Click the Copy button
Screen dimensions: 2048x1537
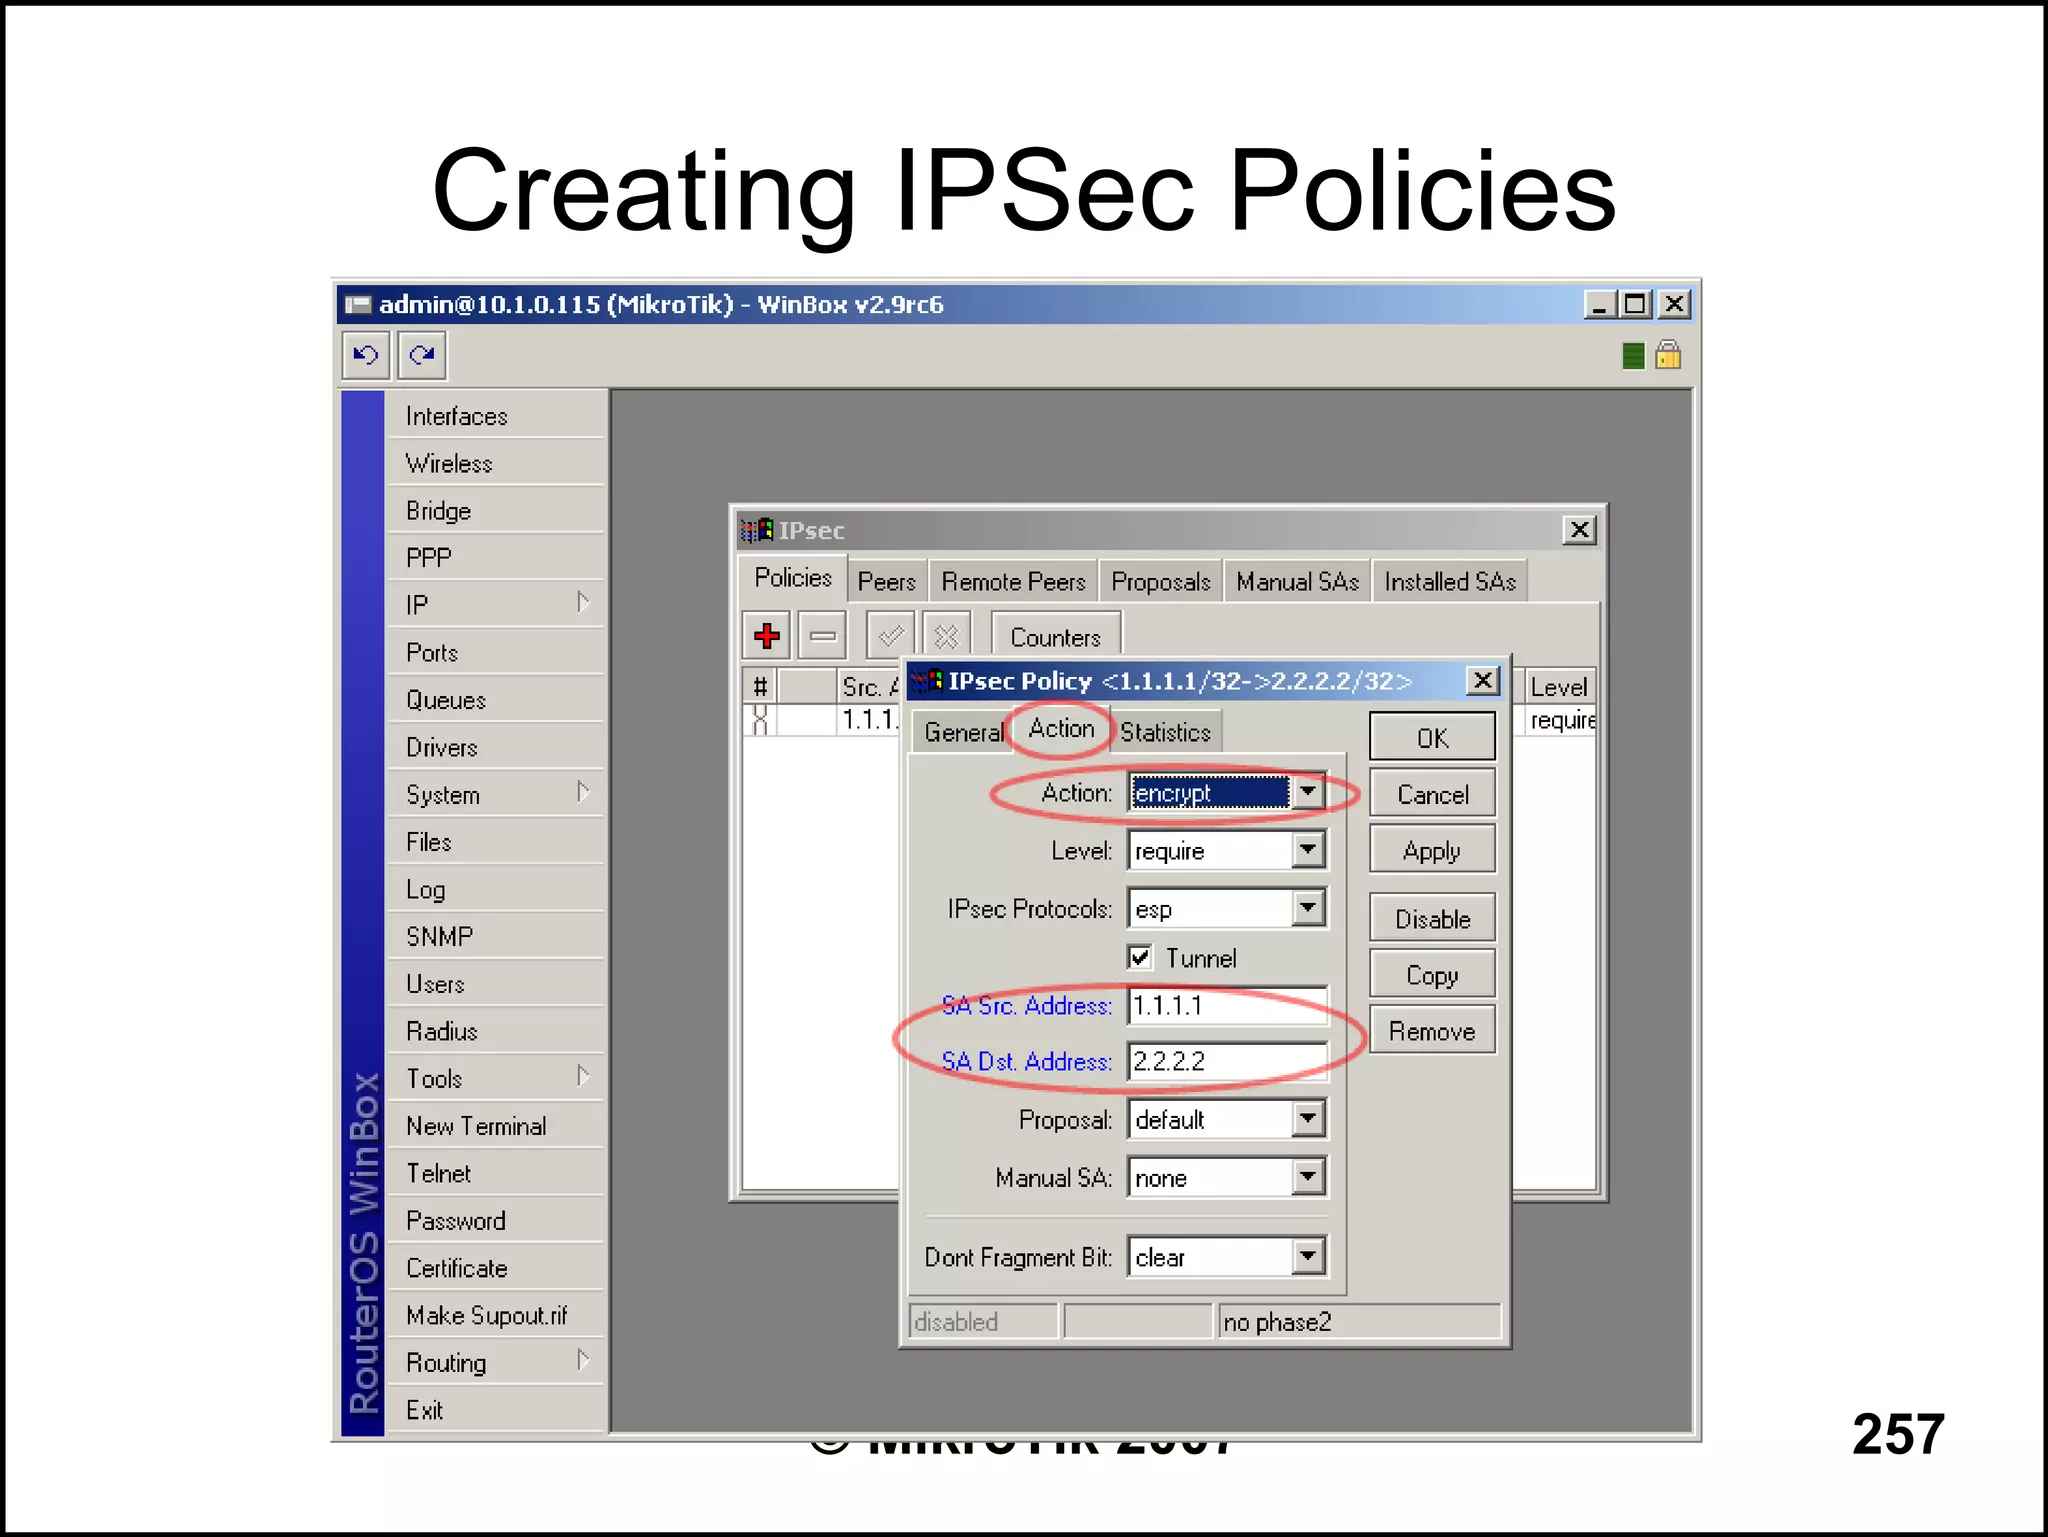tap(1432, 974)
